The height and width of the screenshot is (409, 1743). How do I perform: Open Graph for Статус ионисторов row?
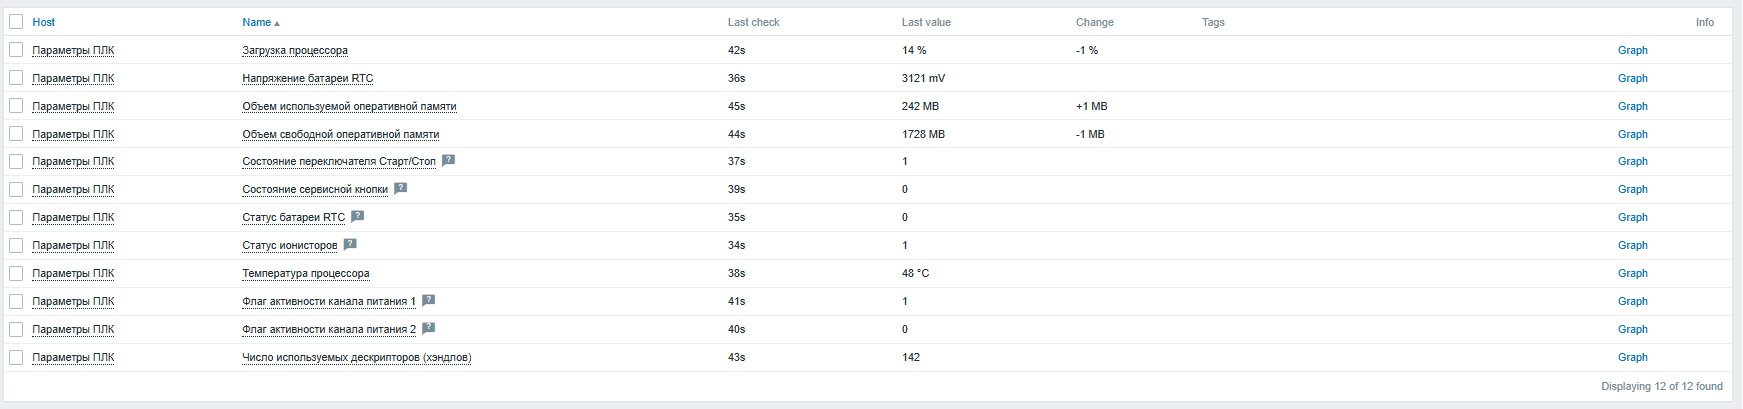(1632, 245)
